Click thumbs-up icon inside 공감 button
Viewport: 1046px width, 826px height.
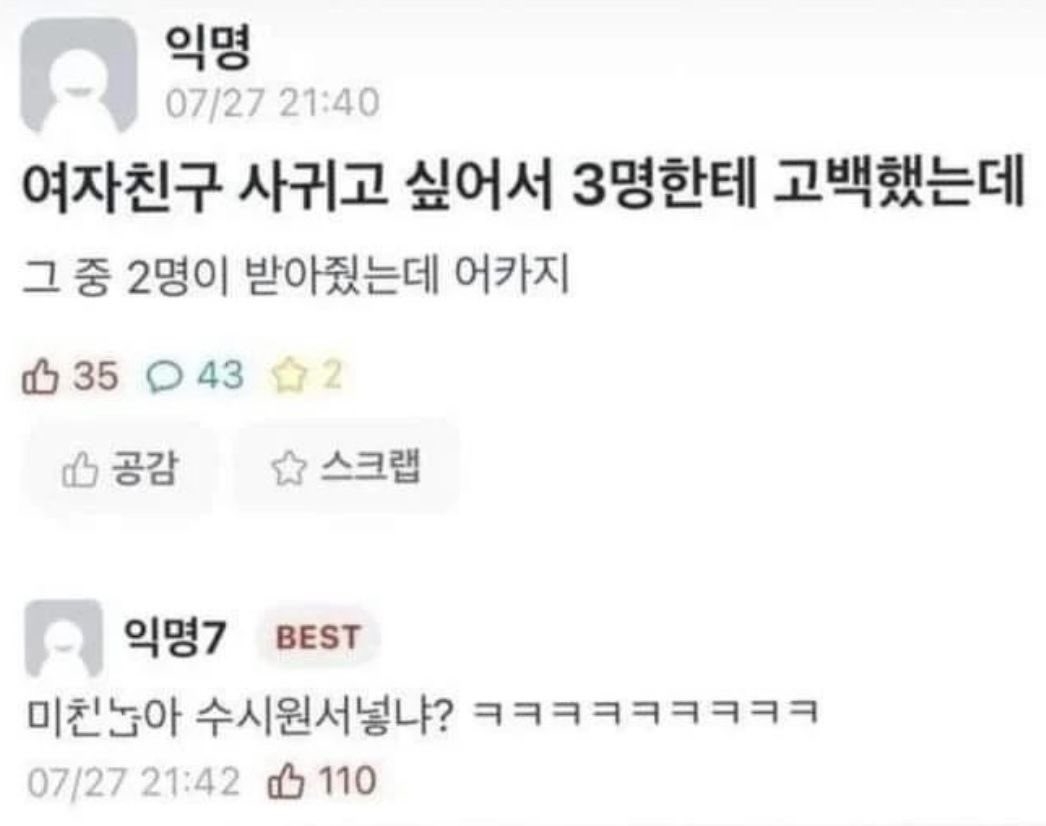click(81, 469)
